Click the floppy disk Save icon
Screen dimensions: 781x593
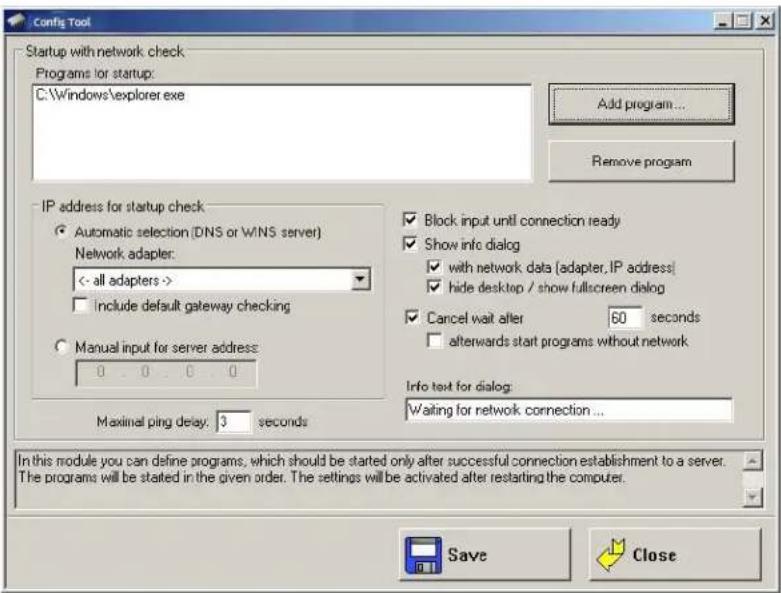coord(423,555)
